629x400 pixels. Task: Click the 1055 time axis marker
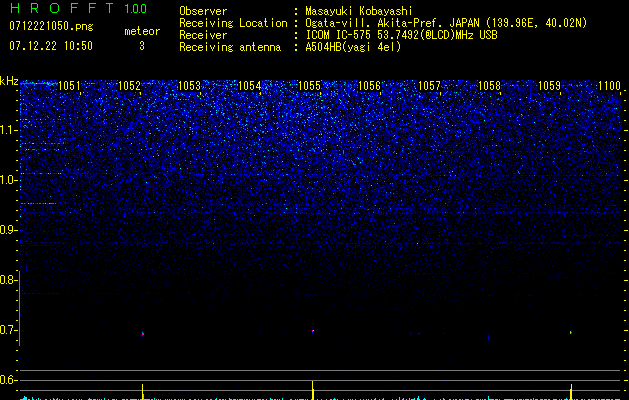pos(310,86)
